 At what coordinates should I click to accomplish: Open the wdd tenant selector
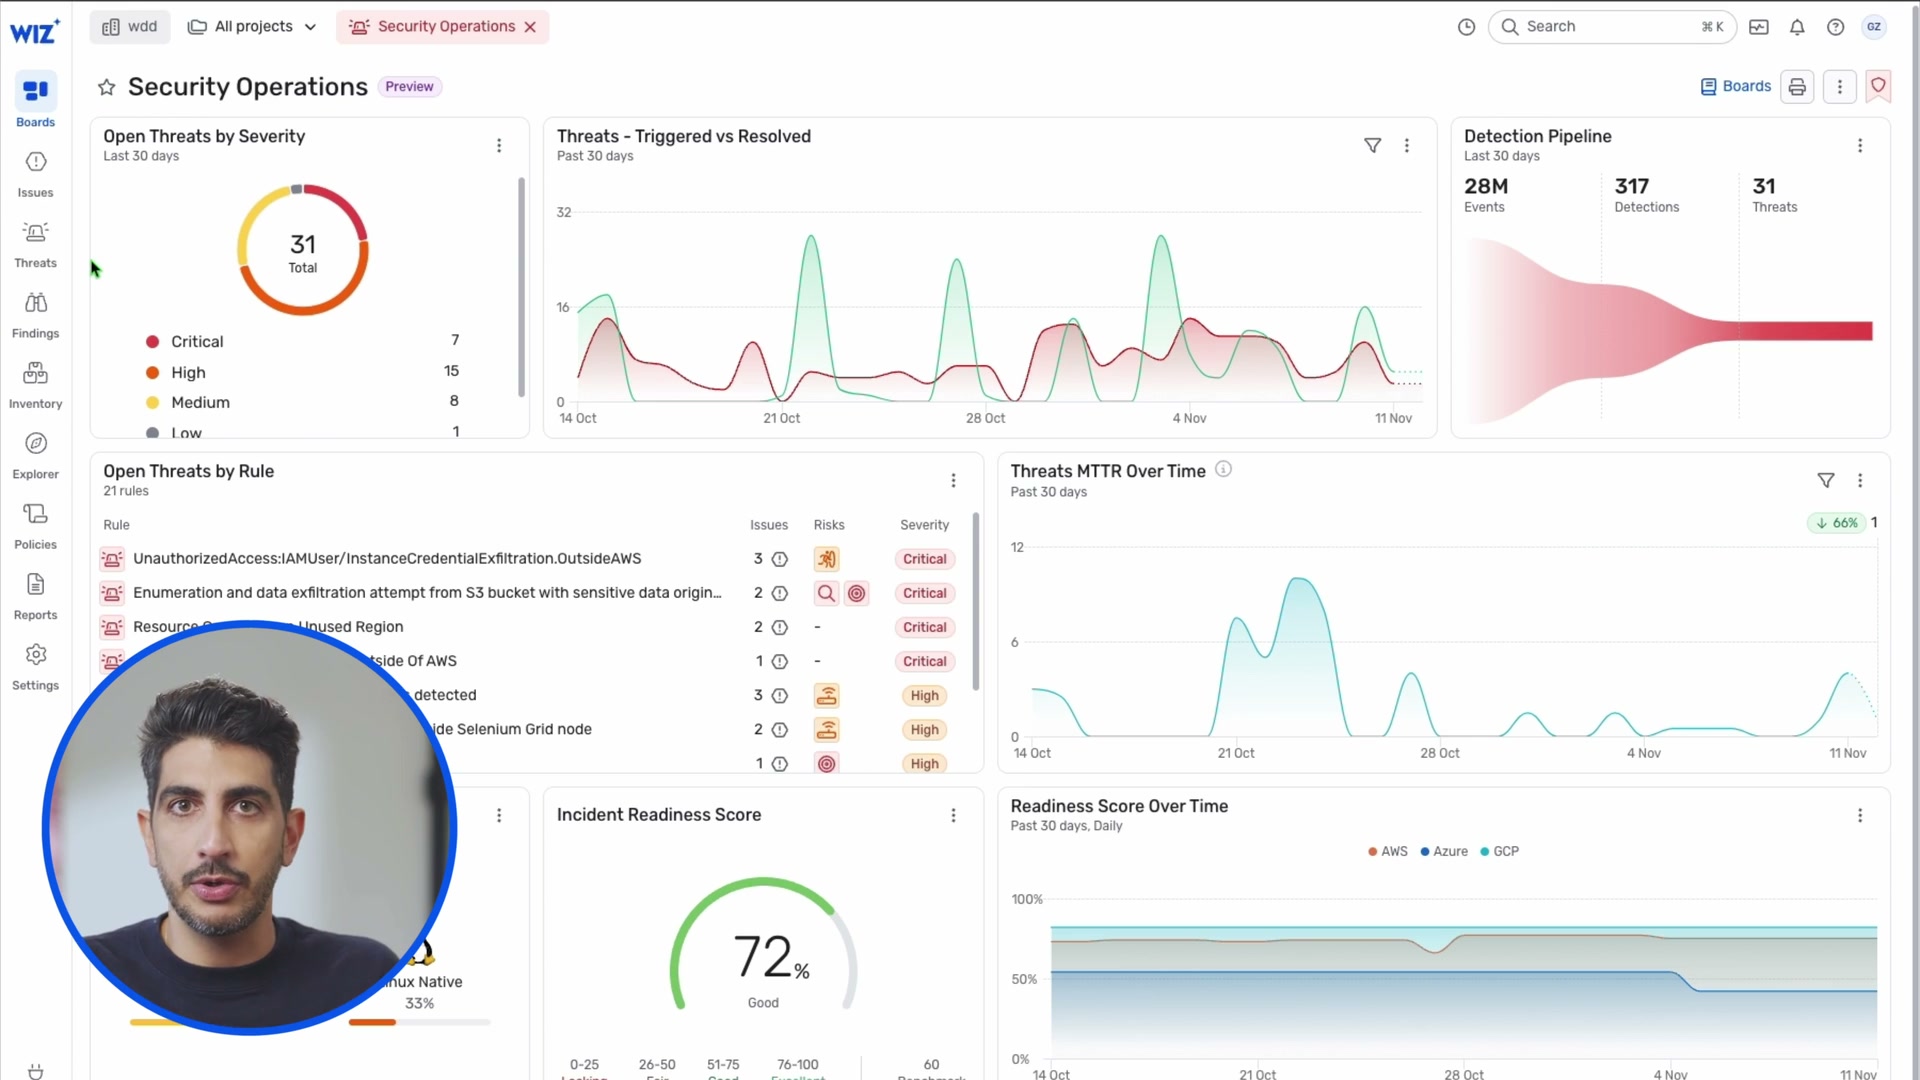point(130,27)
